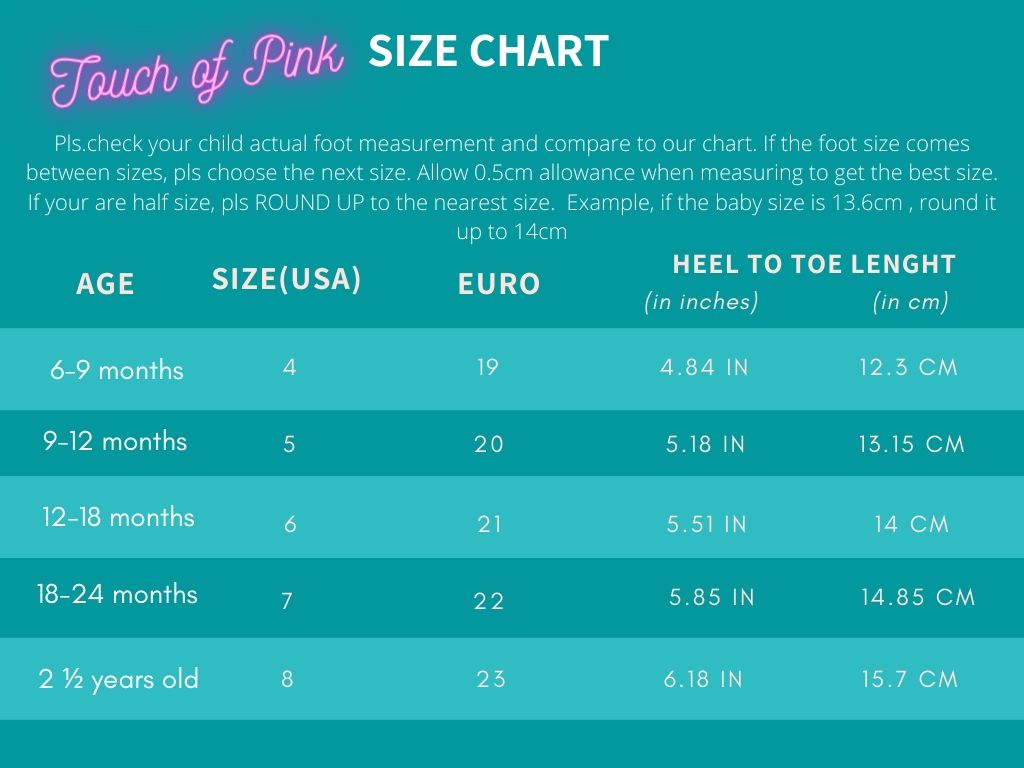Click the (in cm) subheading
Viewport: 1024px width, 768px height.
[910, 302]
